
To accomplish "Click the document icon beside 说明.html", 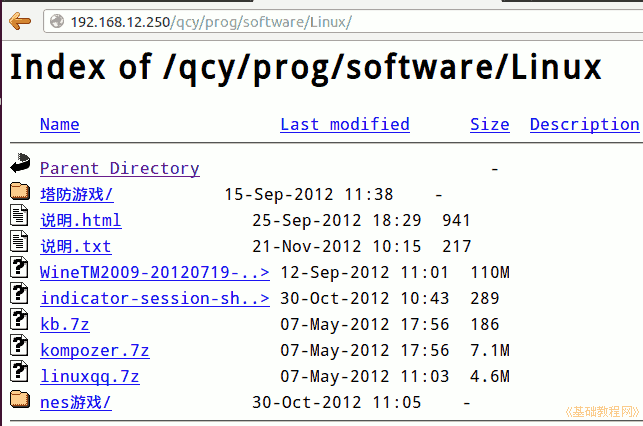I will click(x=19, y=215).
